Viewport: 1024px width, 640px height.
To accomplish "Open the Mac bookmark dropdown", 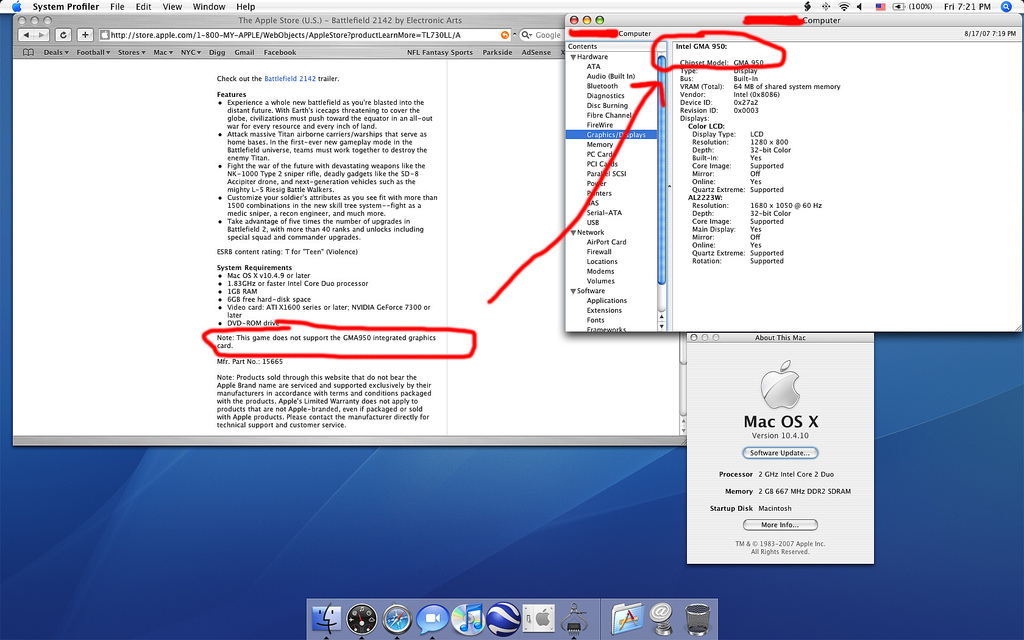I will click(163, 52).
